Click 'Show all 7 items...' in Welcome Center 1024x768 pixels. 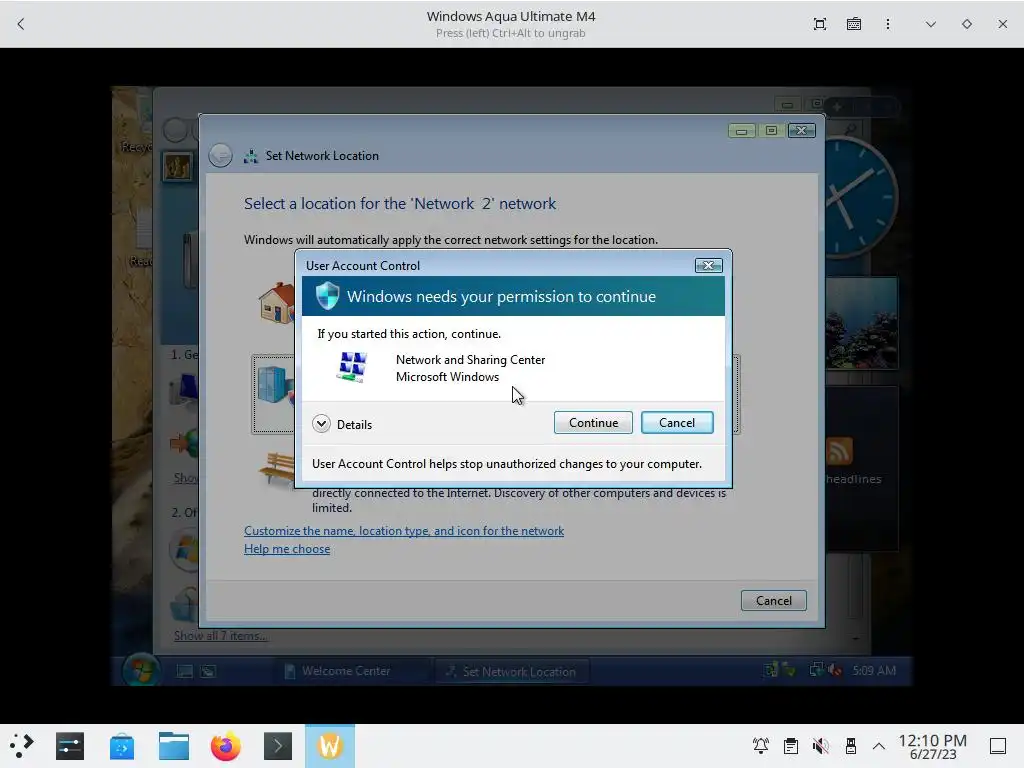click(x=220, y=635)
